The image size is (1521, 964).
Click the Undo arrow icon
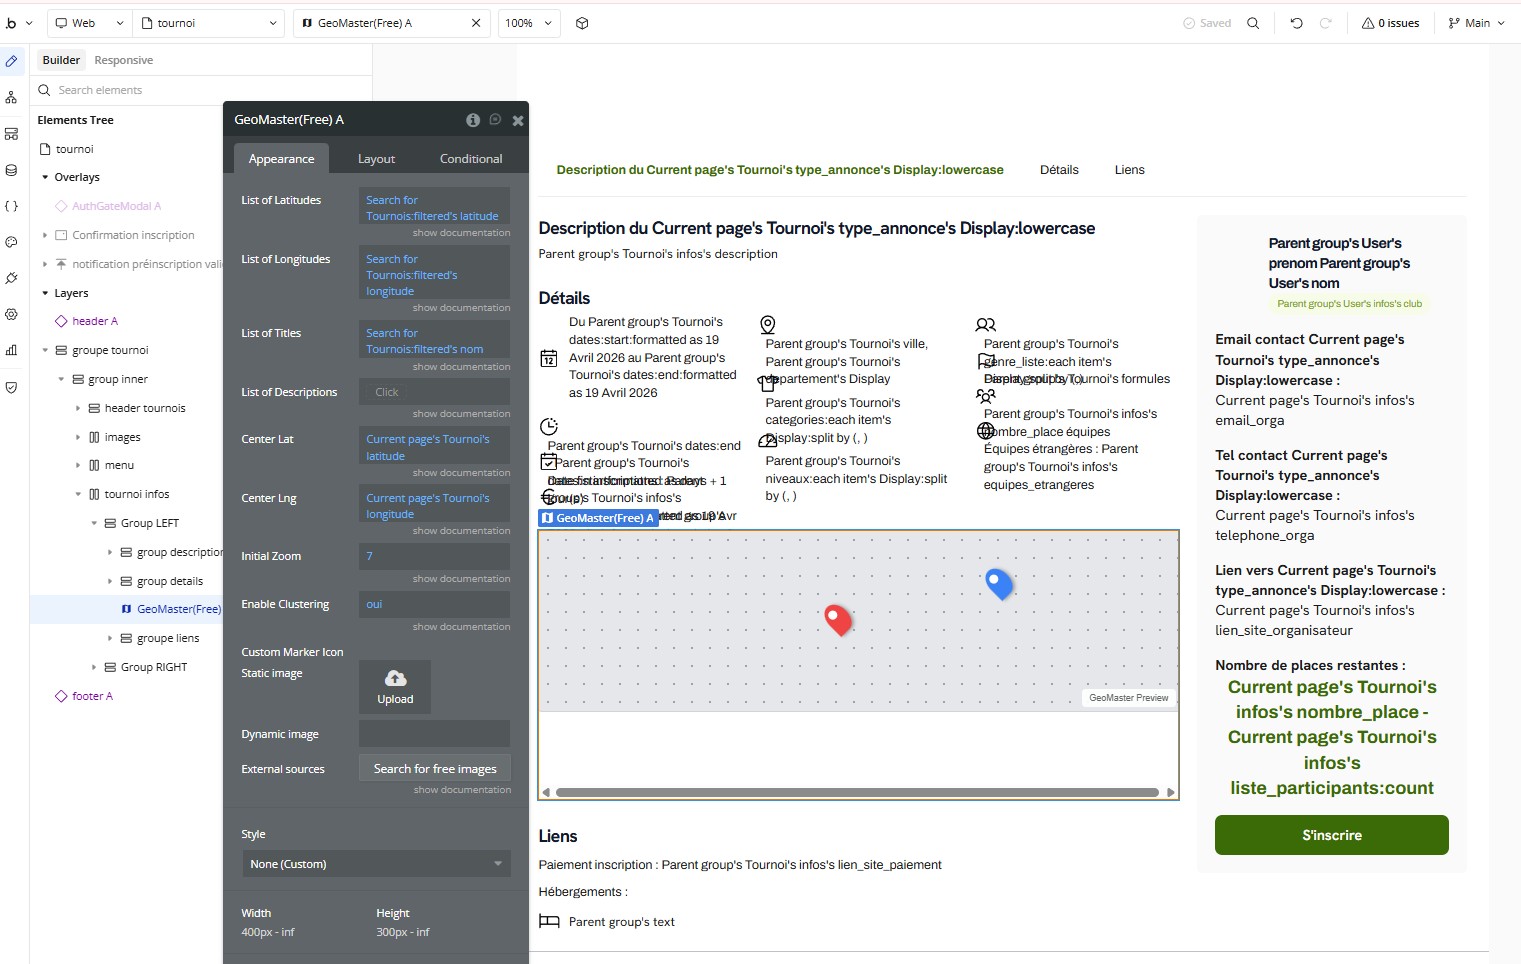click(1296, 23)
